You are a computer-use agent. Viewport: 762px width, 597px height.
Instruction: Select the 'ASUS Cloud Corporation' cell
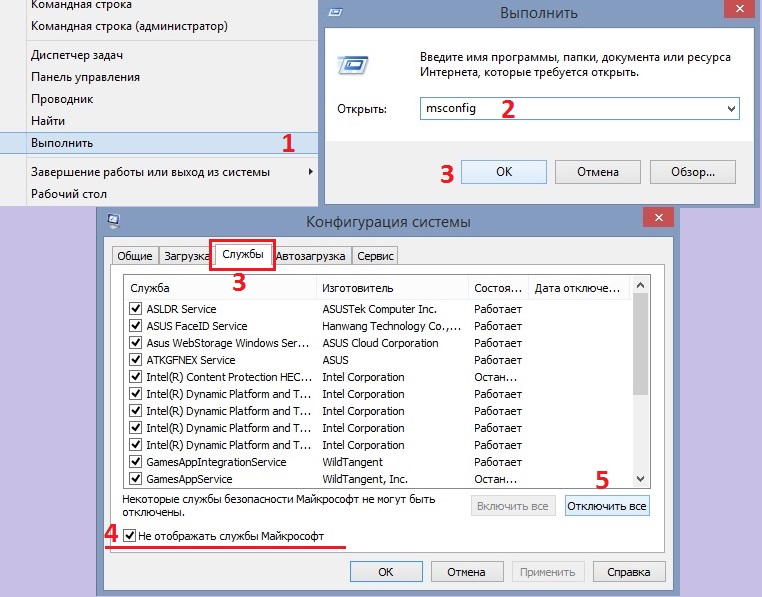[x=380, y=343]
